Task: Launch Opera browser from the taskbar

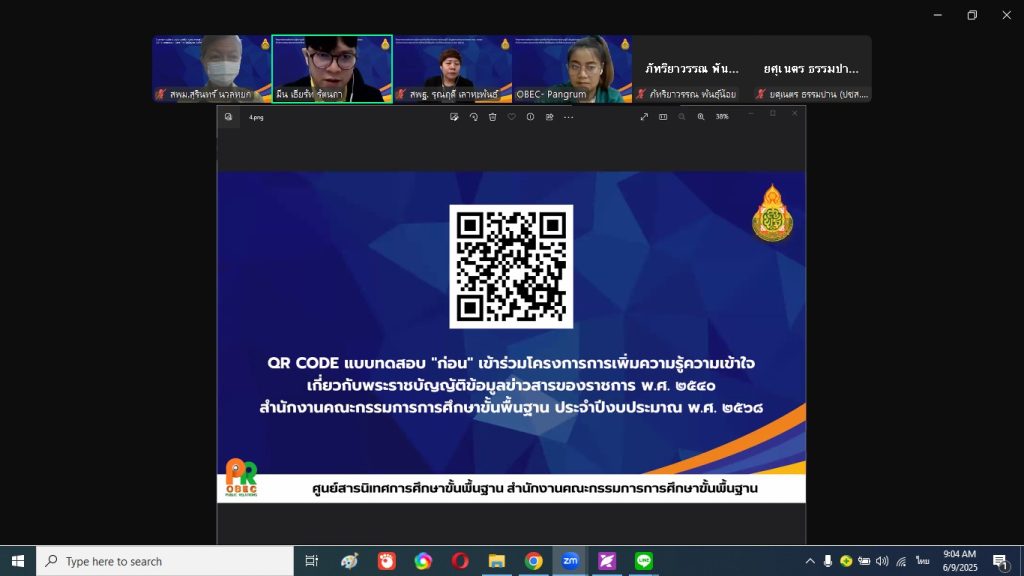Action: pos(460,561)
